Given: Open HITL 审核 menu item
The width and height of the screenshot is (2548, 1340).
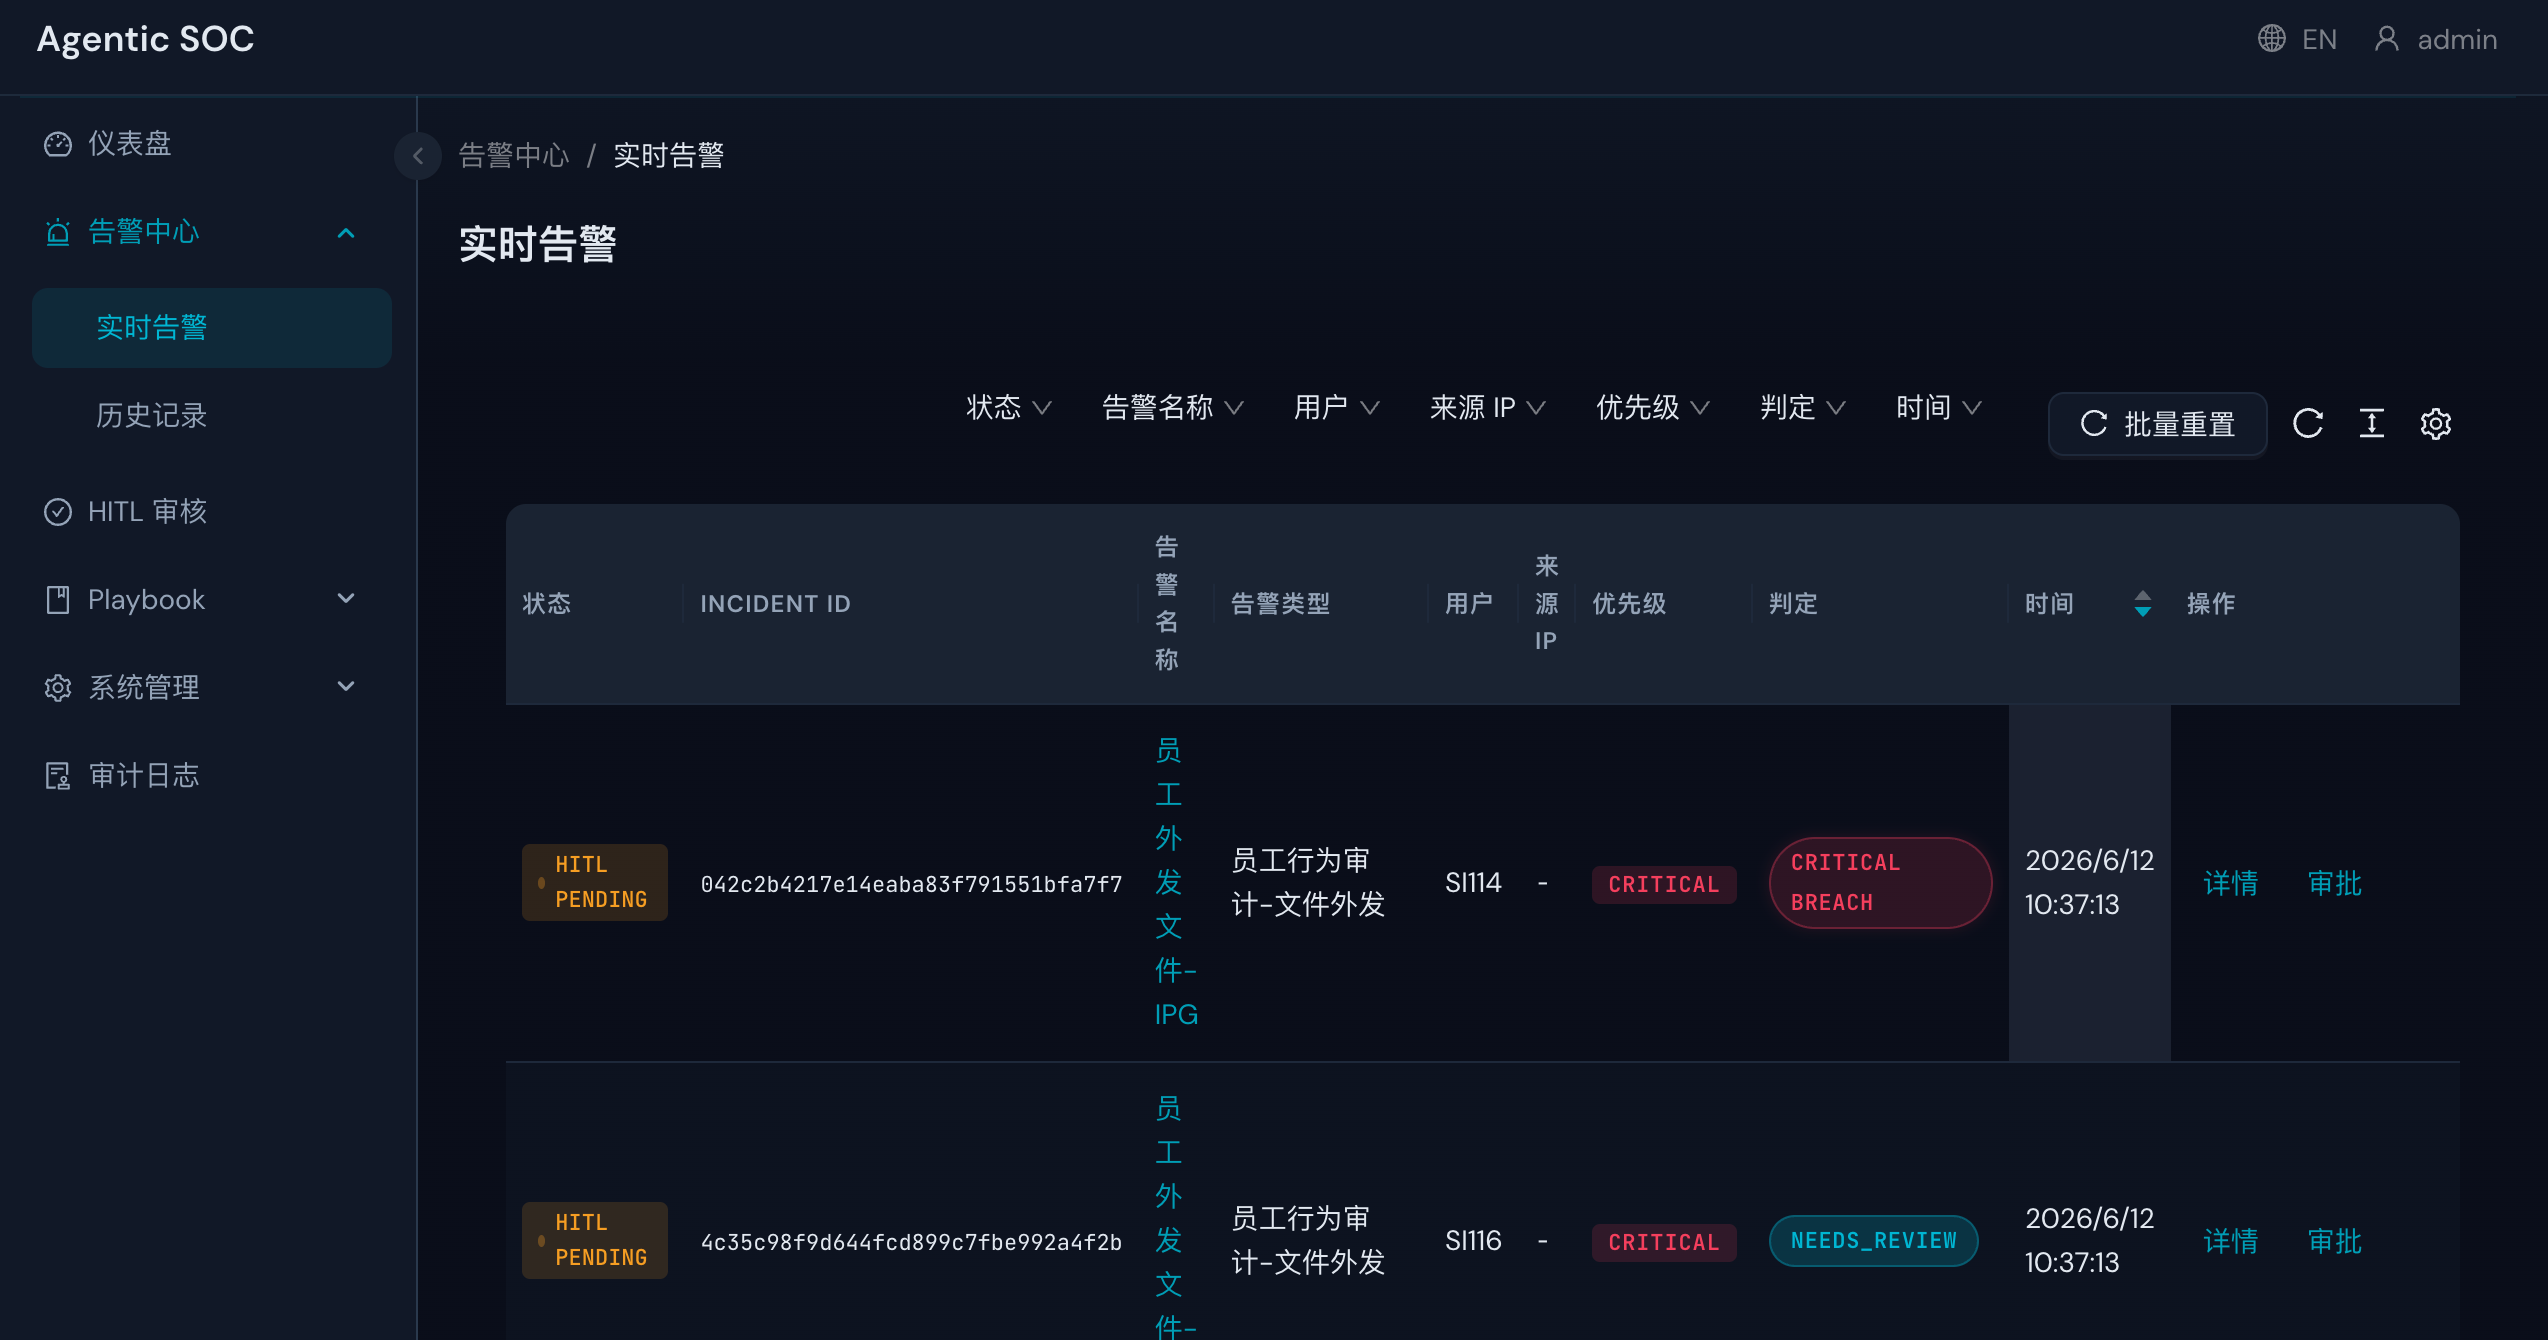Looking at the screenshot, I should click(210, 512).
